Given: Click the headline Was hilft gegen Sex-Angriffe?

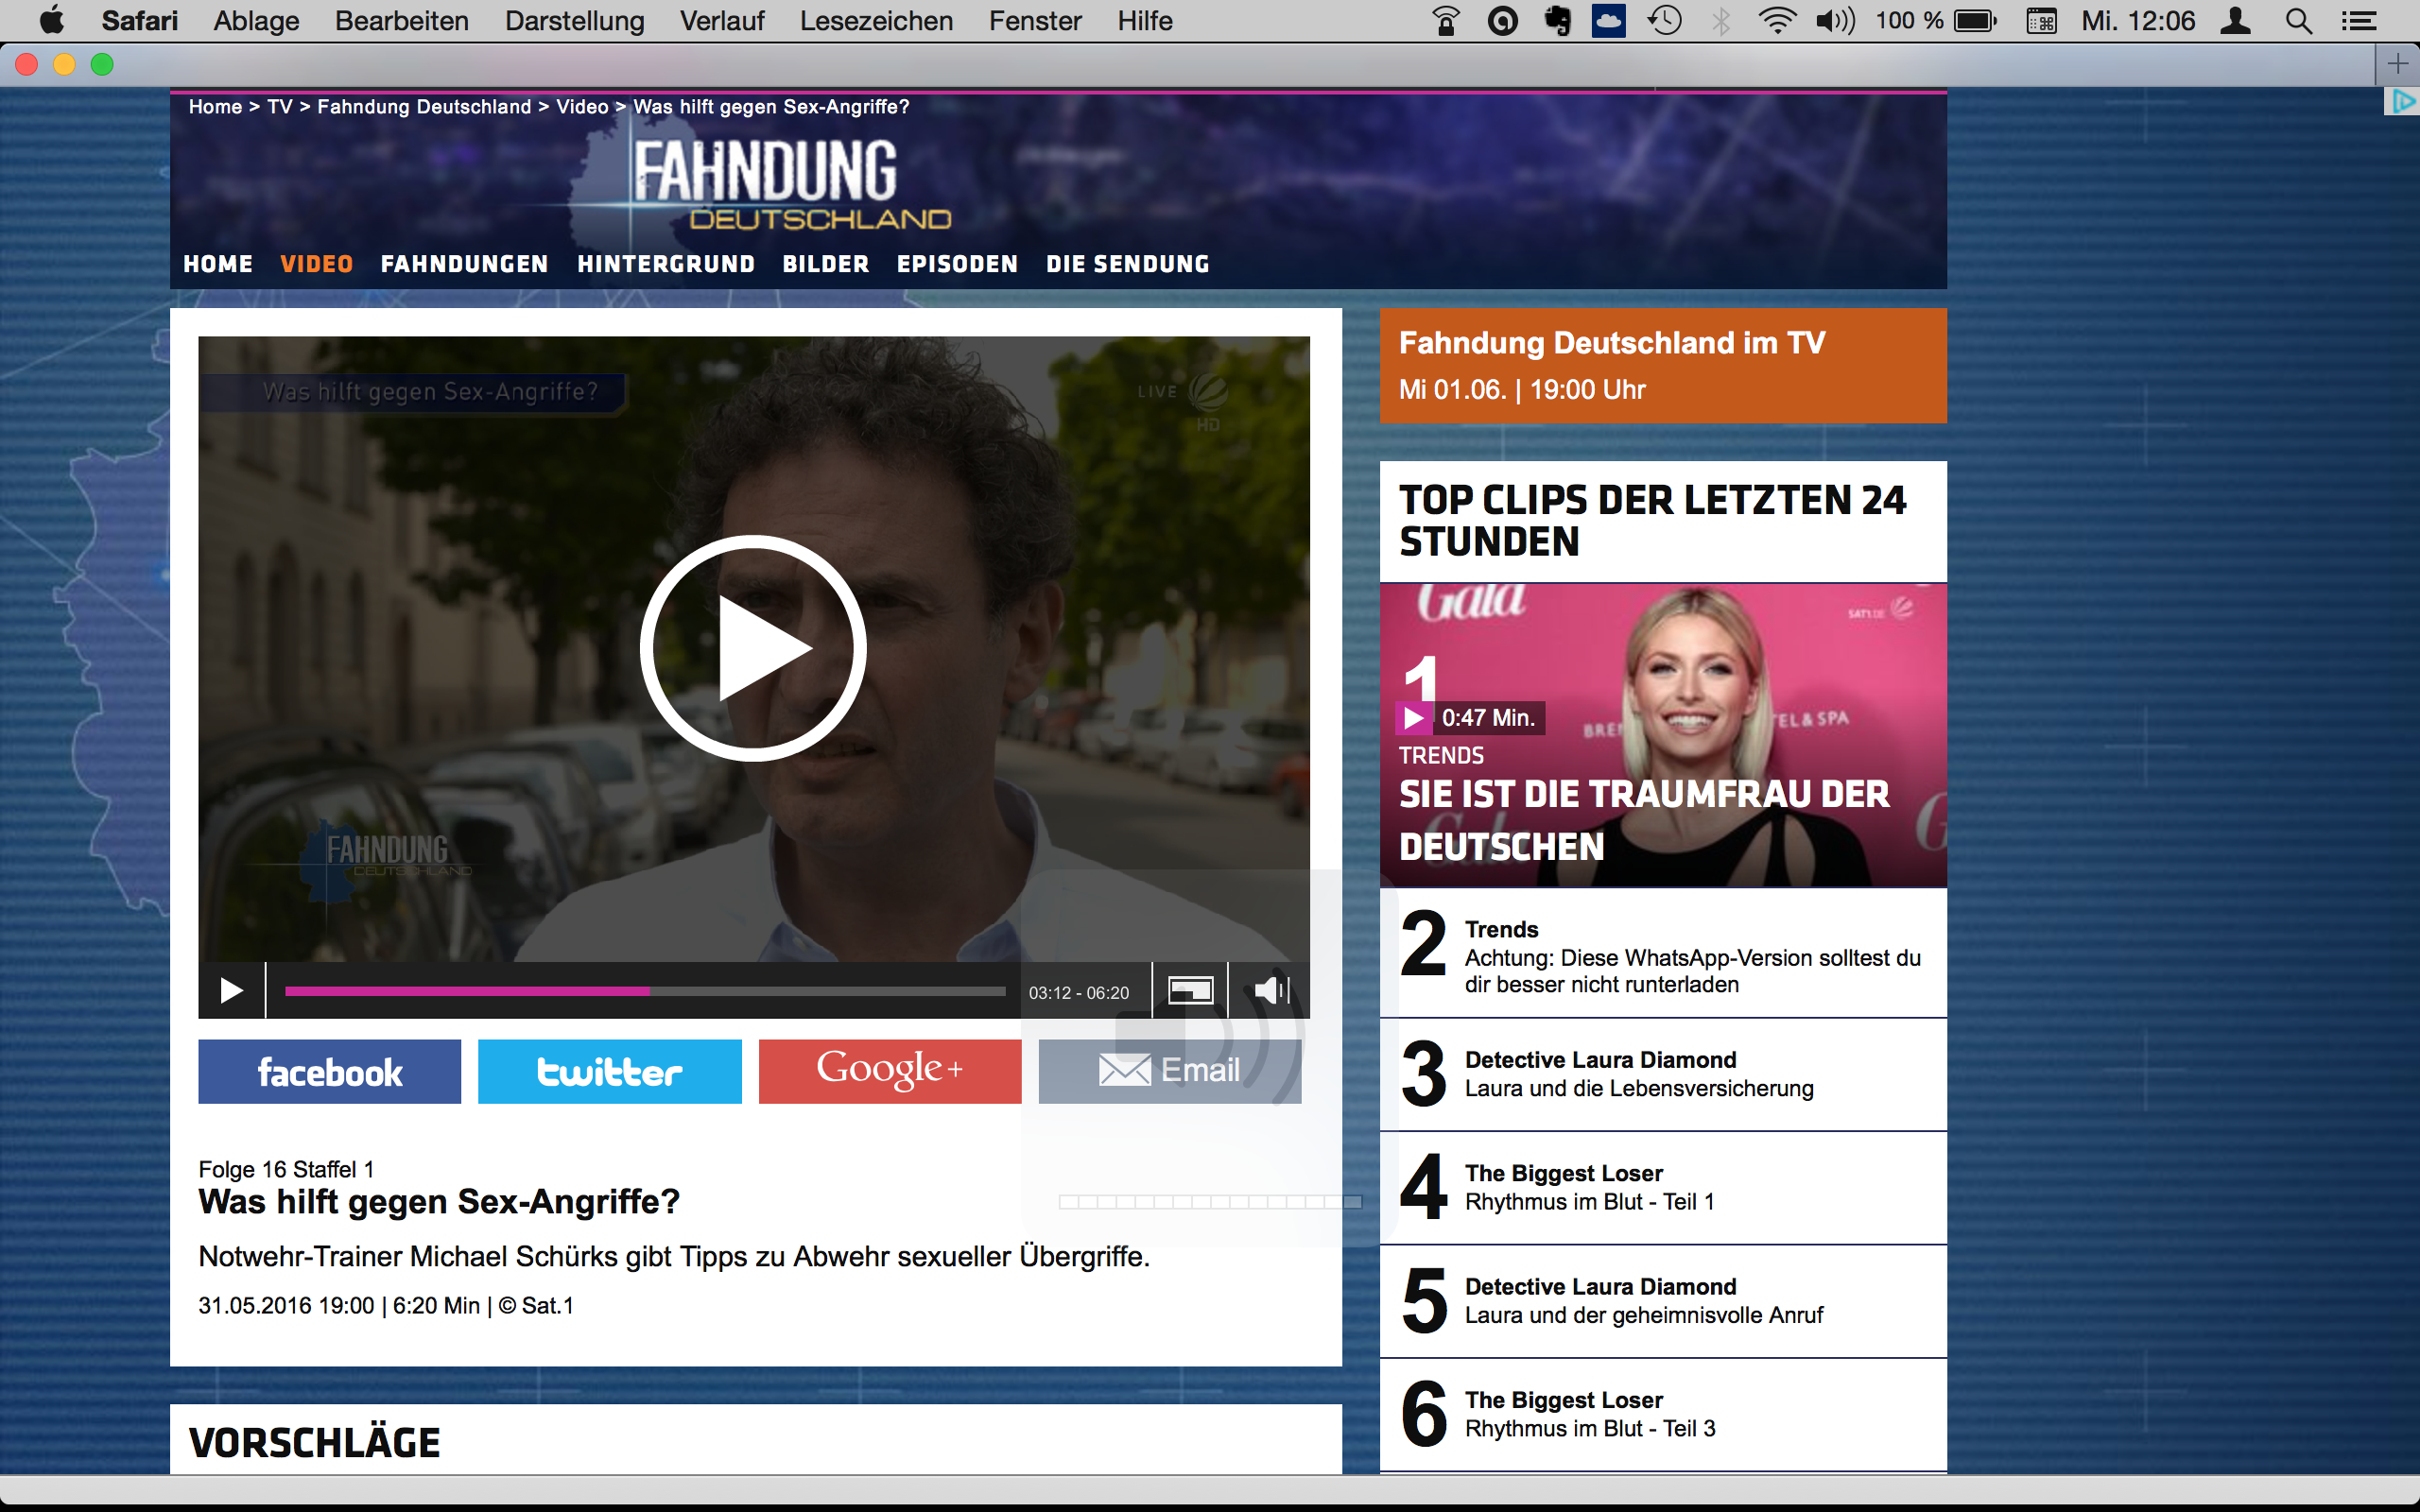Looking at the screenshot, I should click(439, 1201).
